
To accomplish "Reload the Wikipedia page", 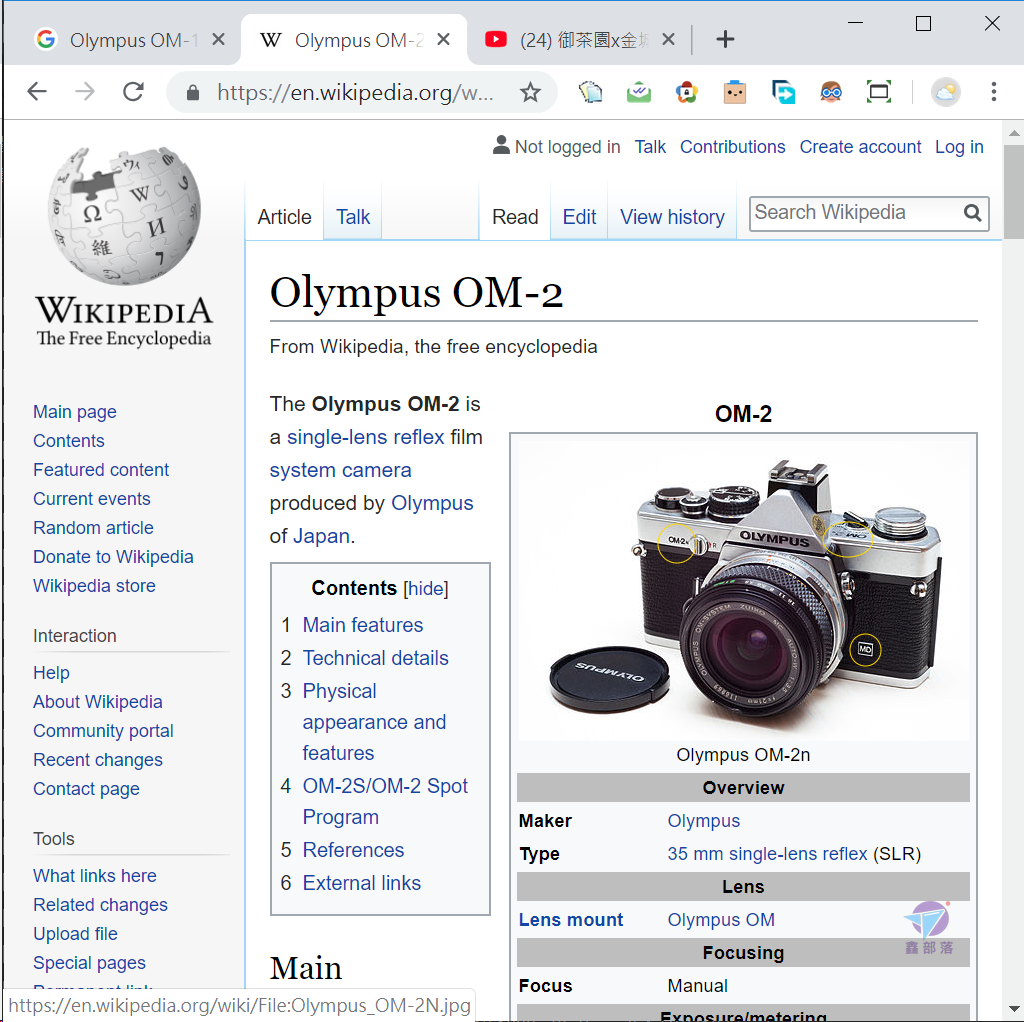I will [133, 92].
